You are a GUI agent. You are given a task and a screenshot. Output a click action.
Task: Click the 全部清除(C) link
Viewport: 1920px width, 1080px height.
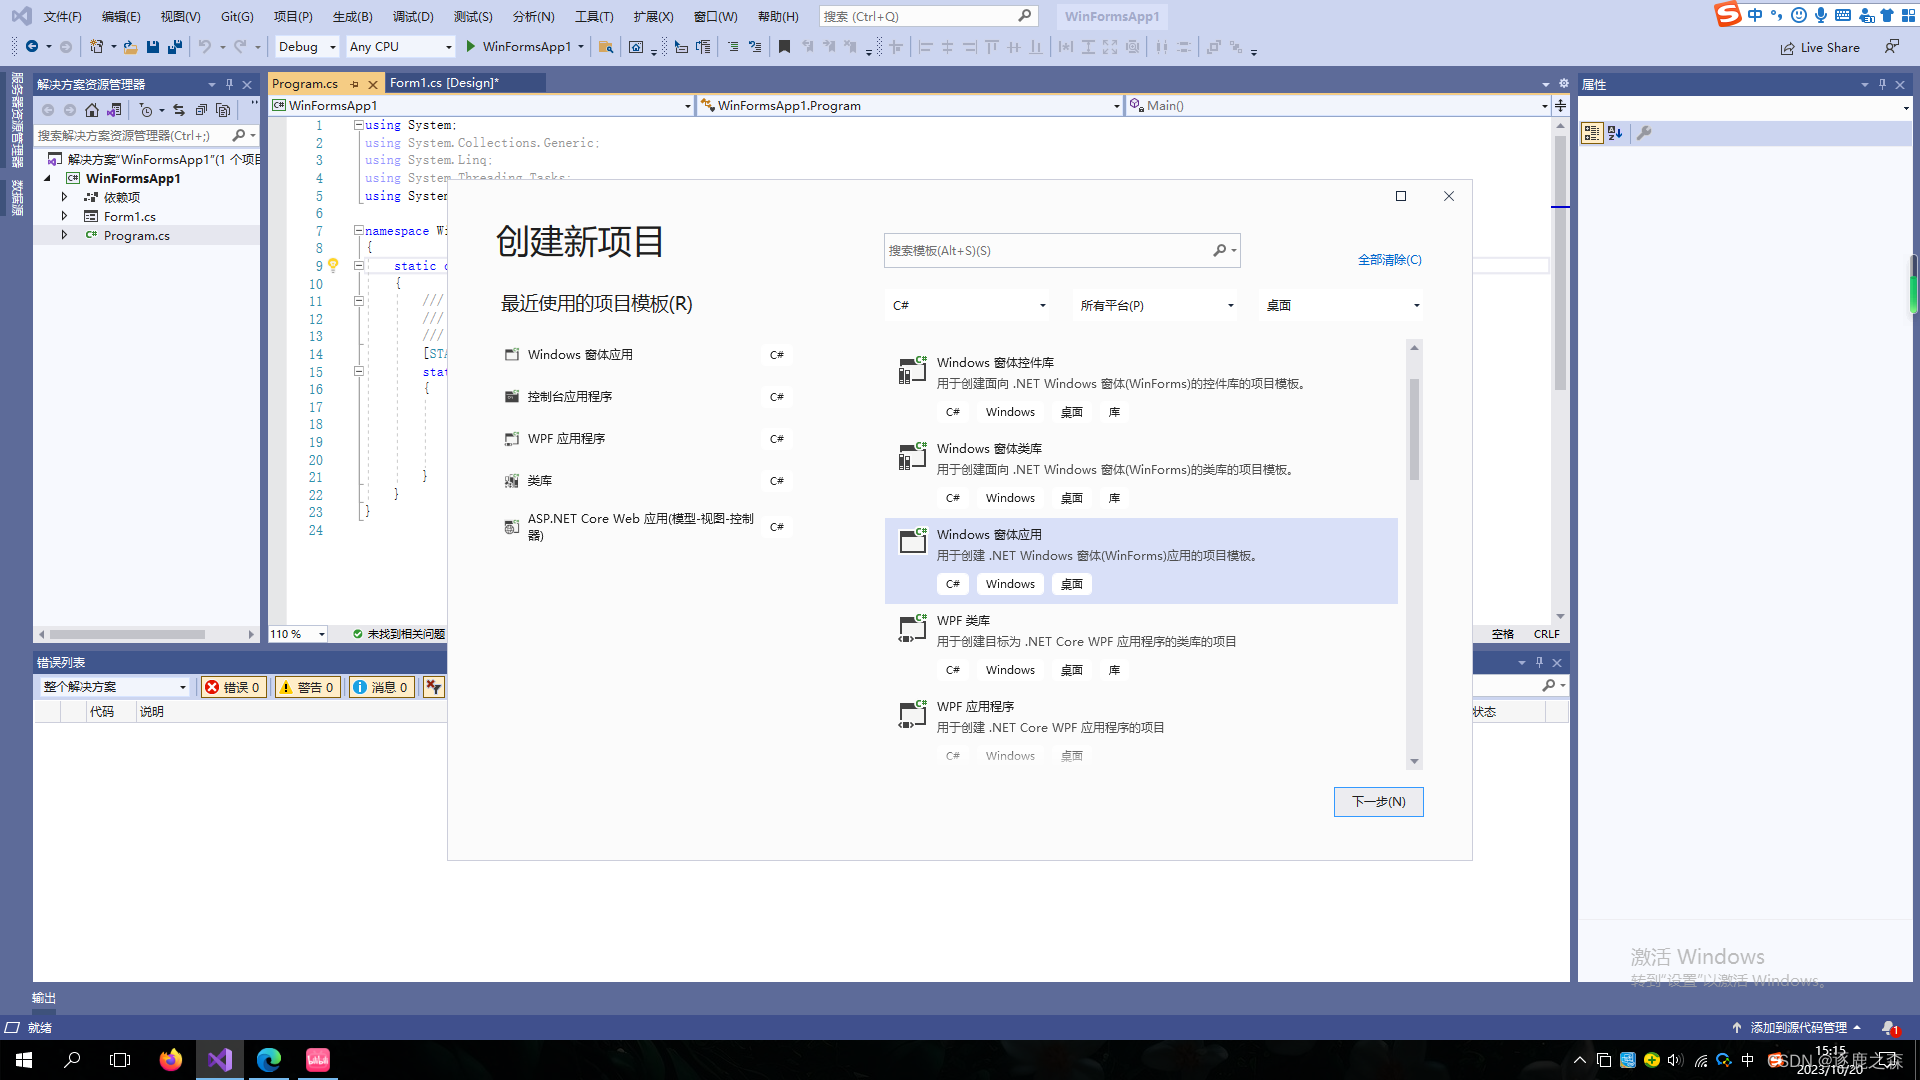[1389, 260]
